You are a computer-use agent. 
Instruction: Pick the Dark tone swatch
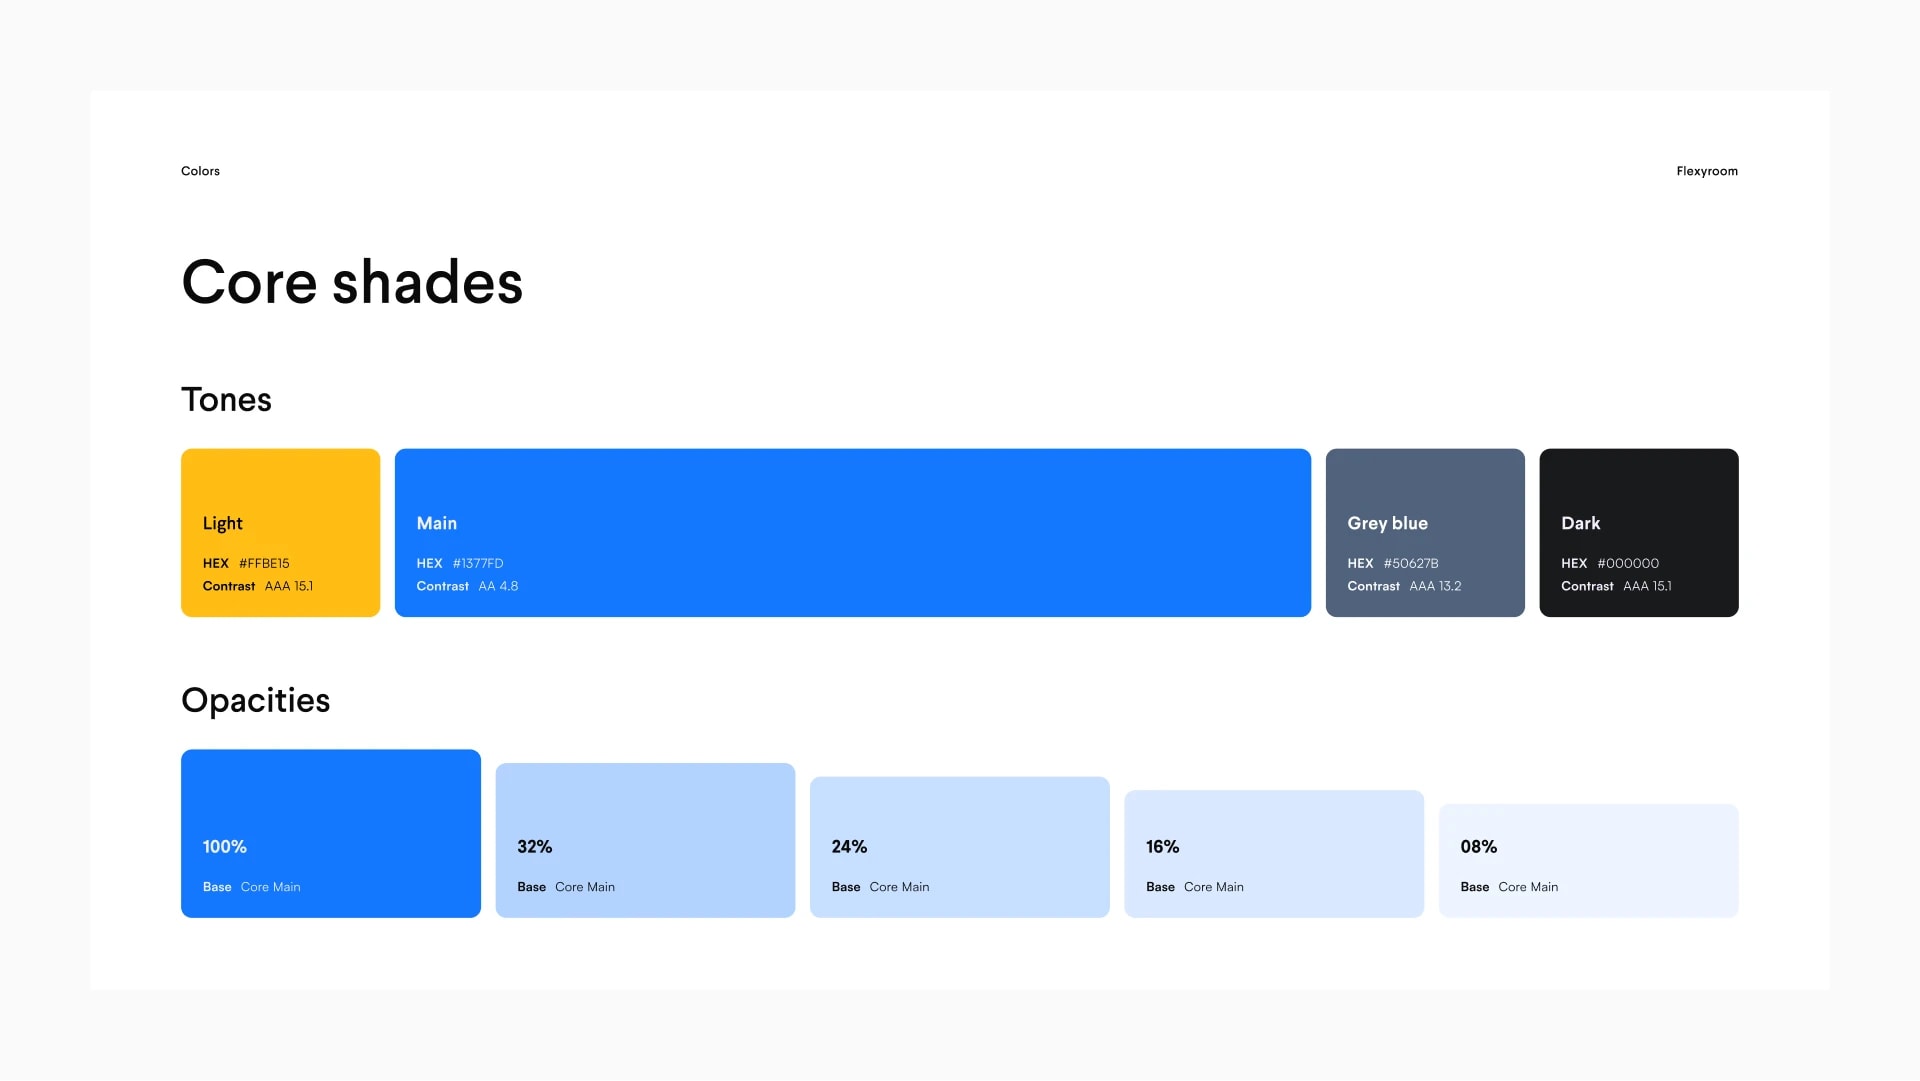pyautogui.click(x=1639, y=533)
